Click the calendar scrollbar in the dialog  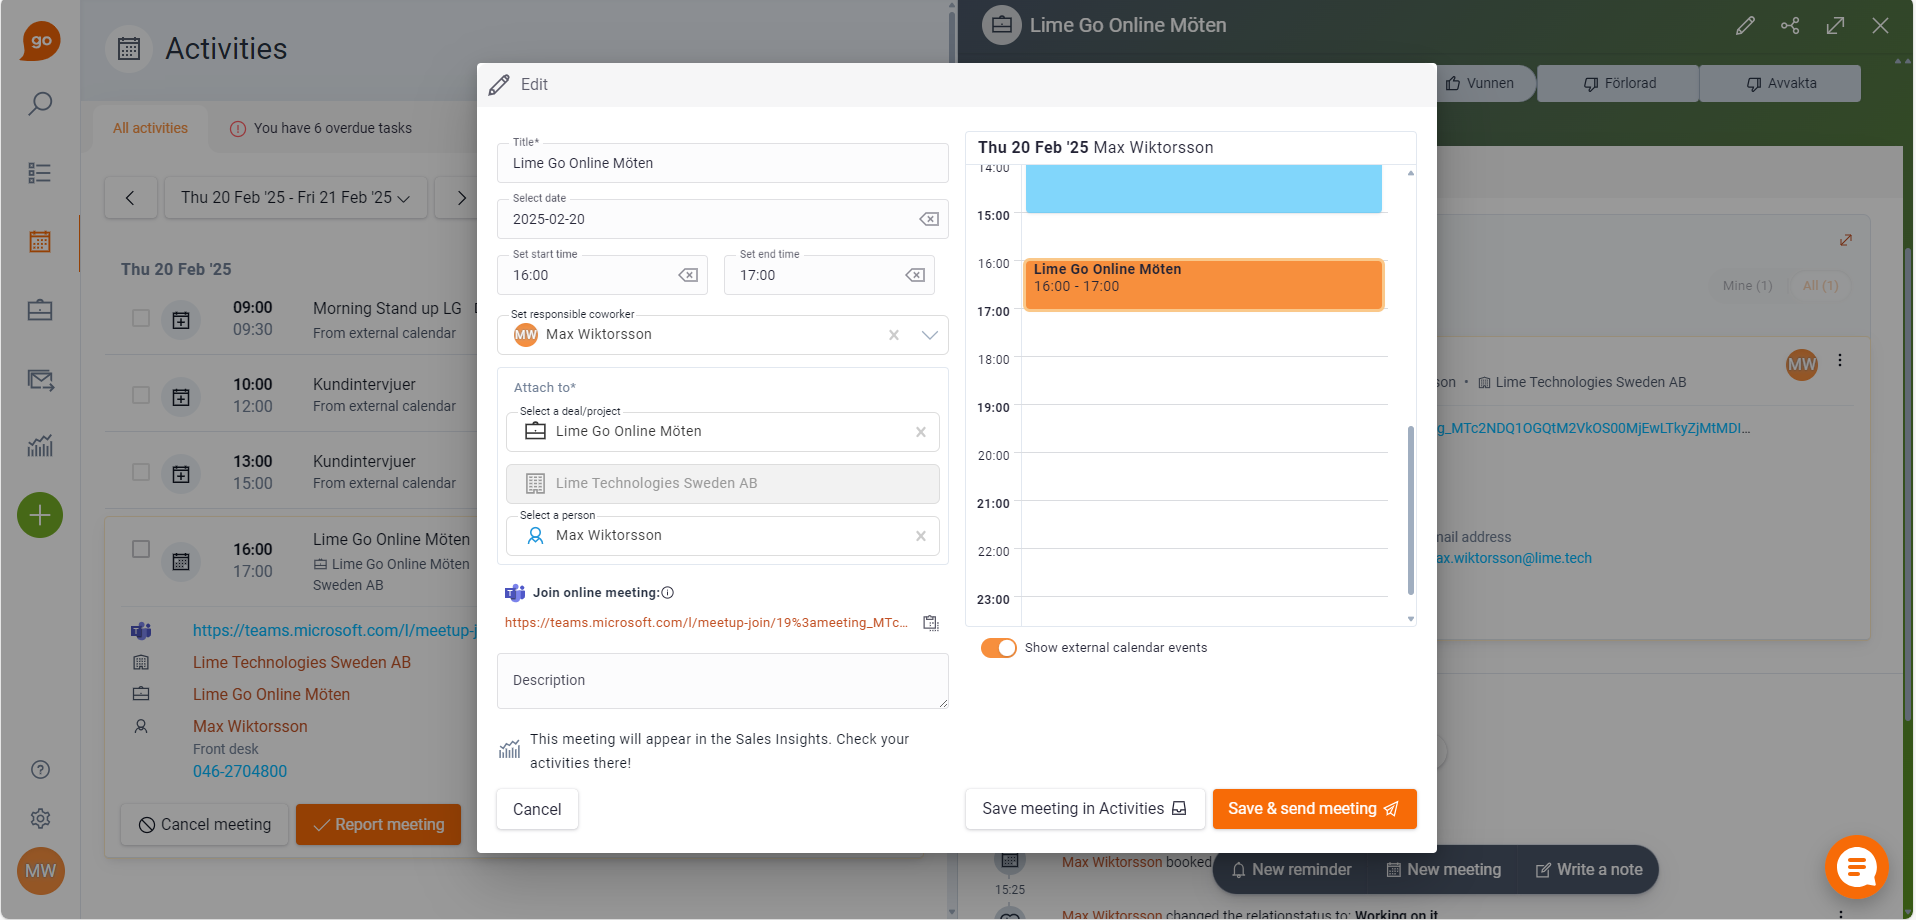(x=1410, y=510)
